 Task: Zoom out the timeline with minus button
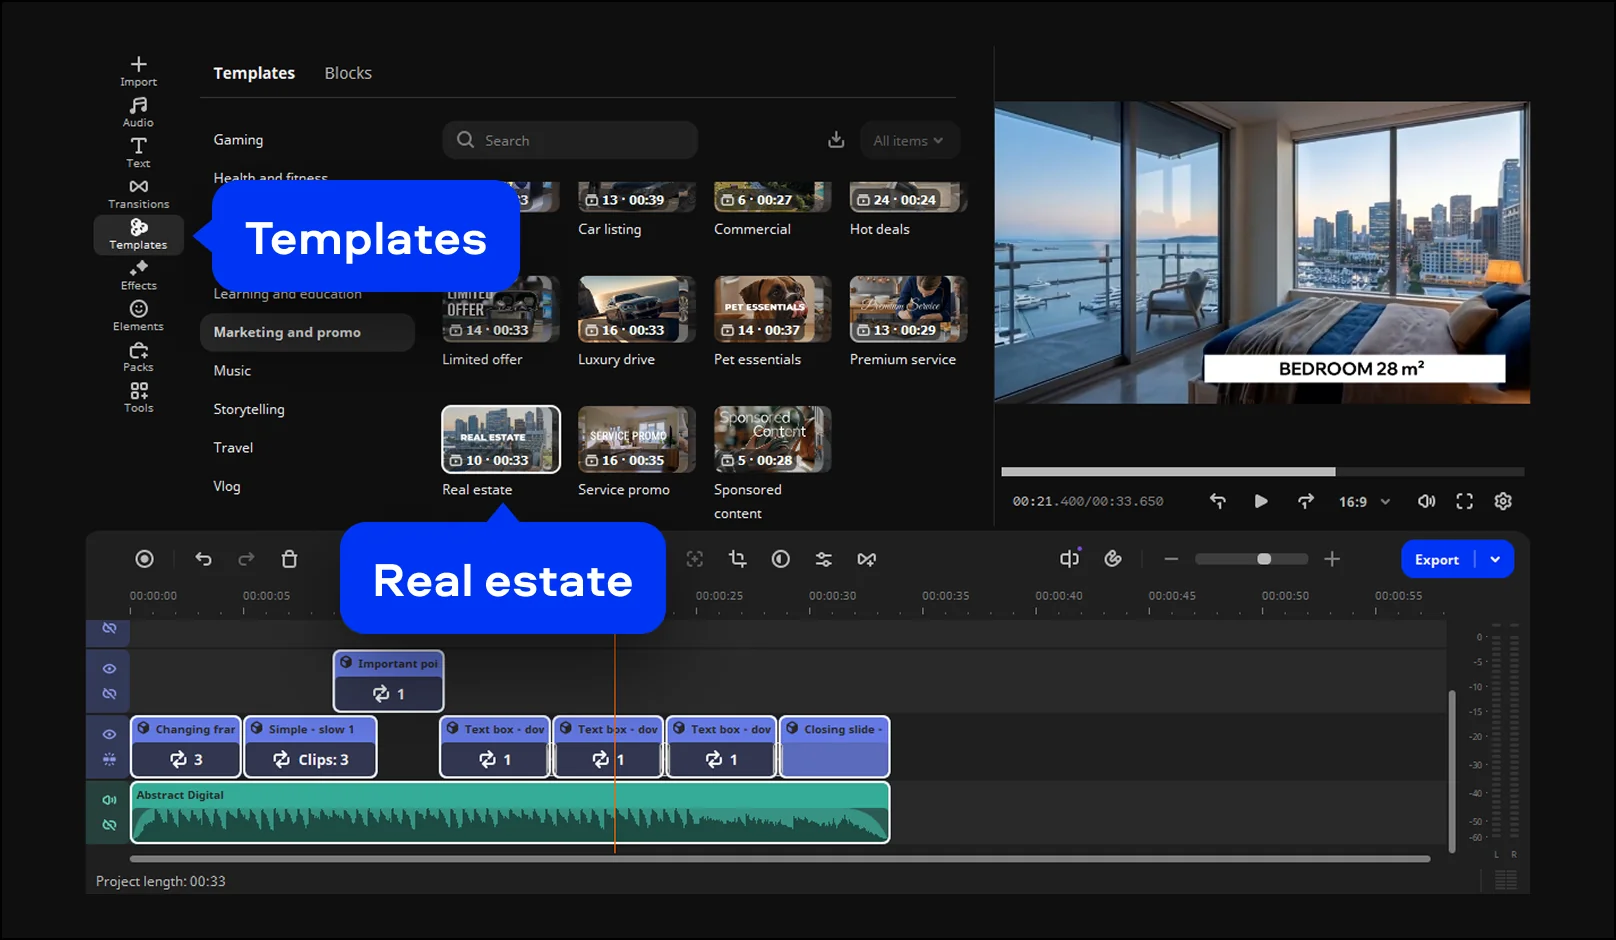1171,559
